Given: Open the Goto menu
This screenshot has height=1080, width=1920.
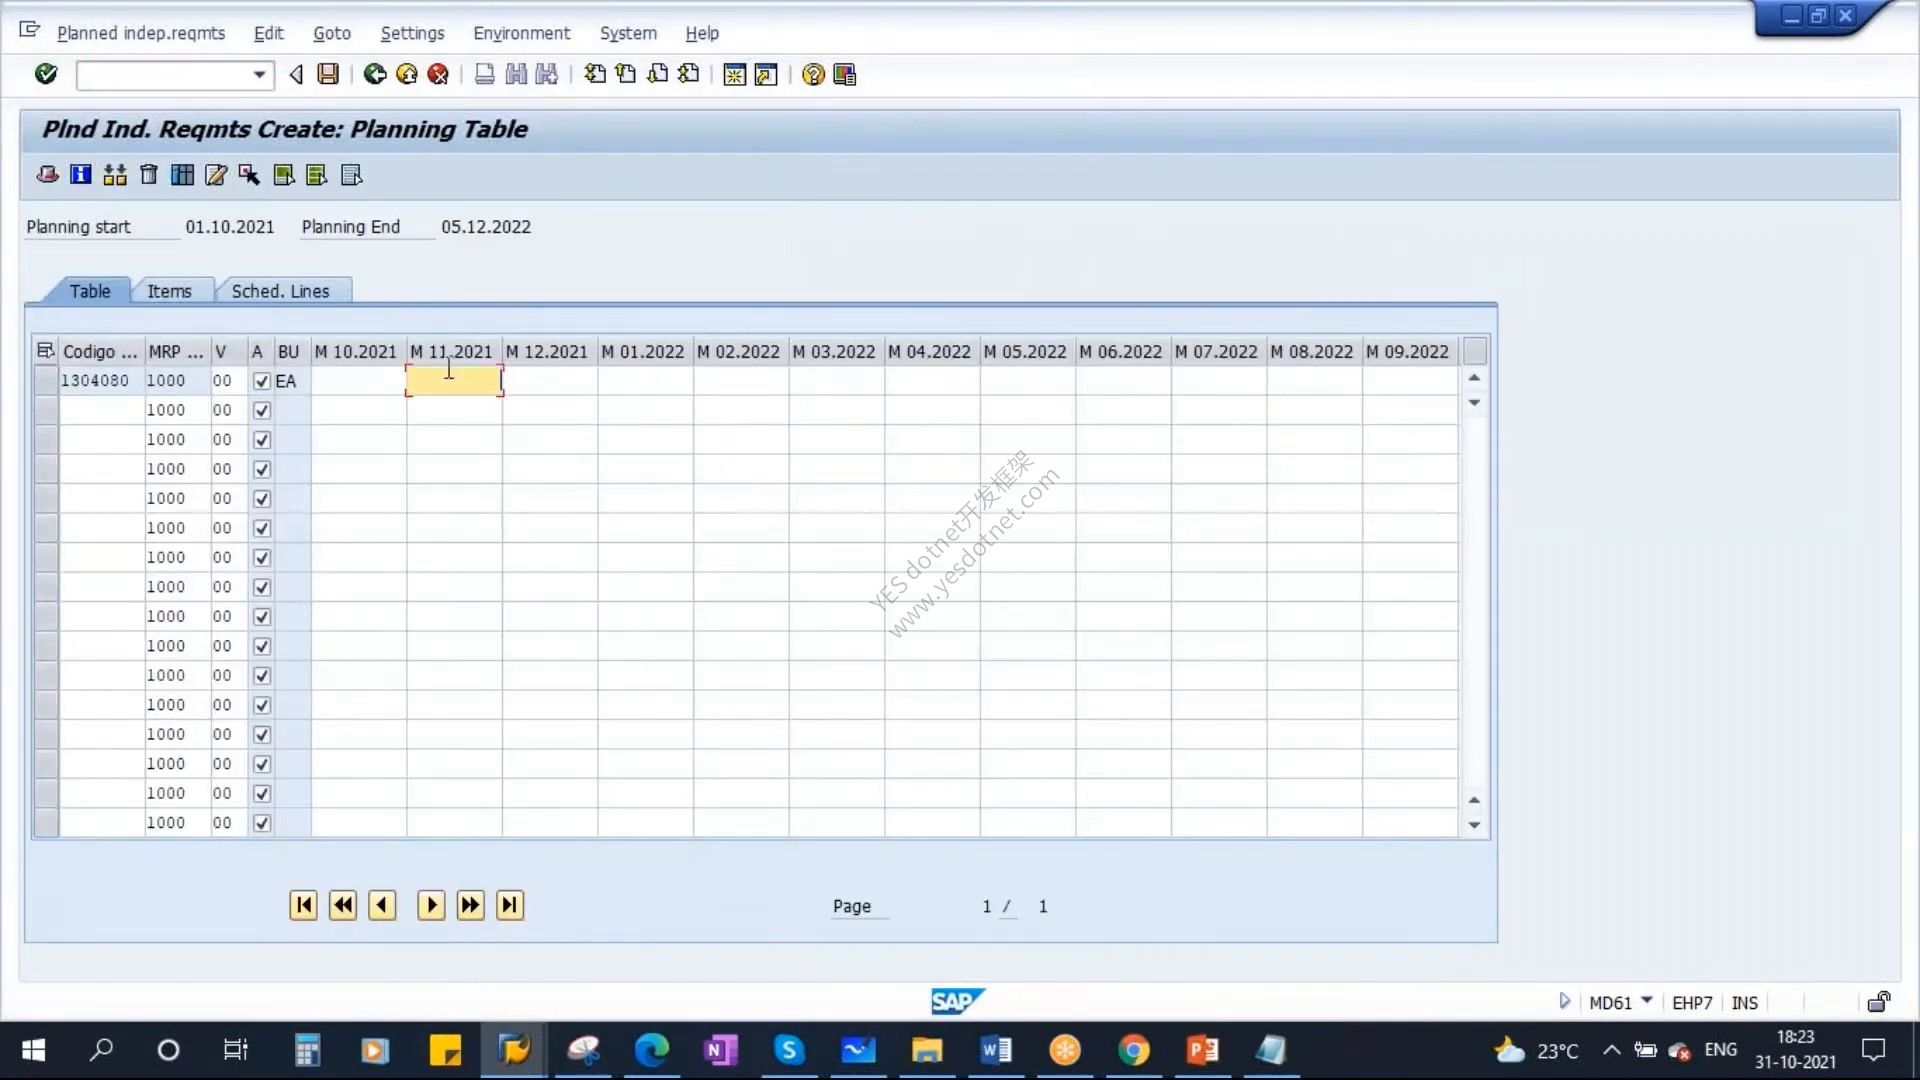Looking at the screenshot, I should pyautogui.click(x=332, y=33).
